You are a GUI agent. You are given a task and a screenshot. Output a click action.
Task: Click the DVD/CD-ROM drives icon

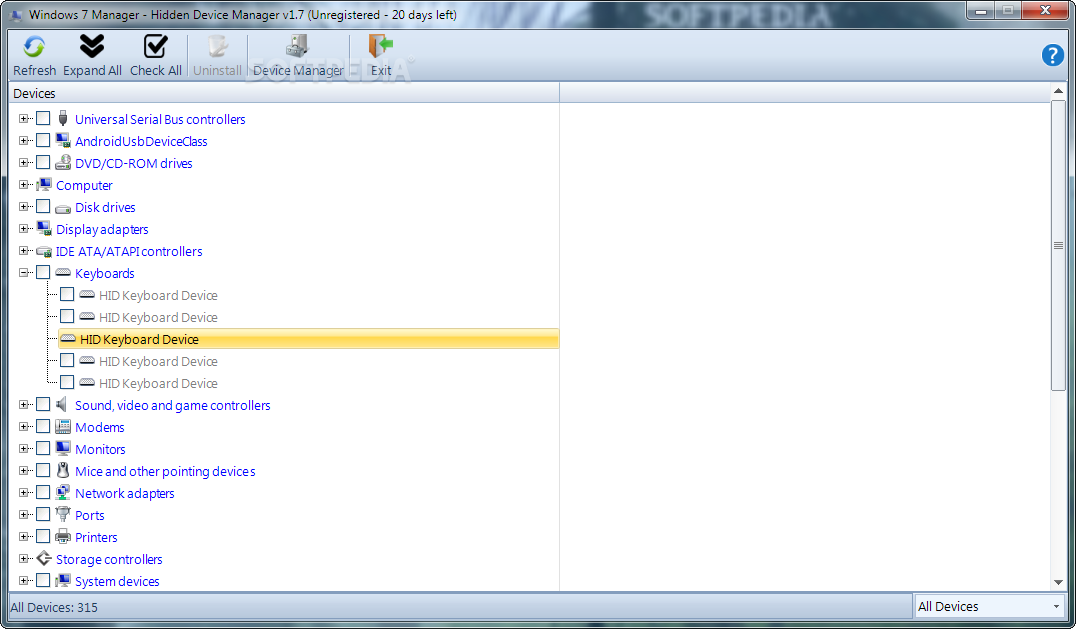point(63,163)
